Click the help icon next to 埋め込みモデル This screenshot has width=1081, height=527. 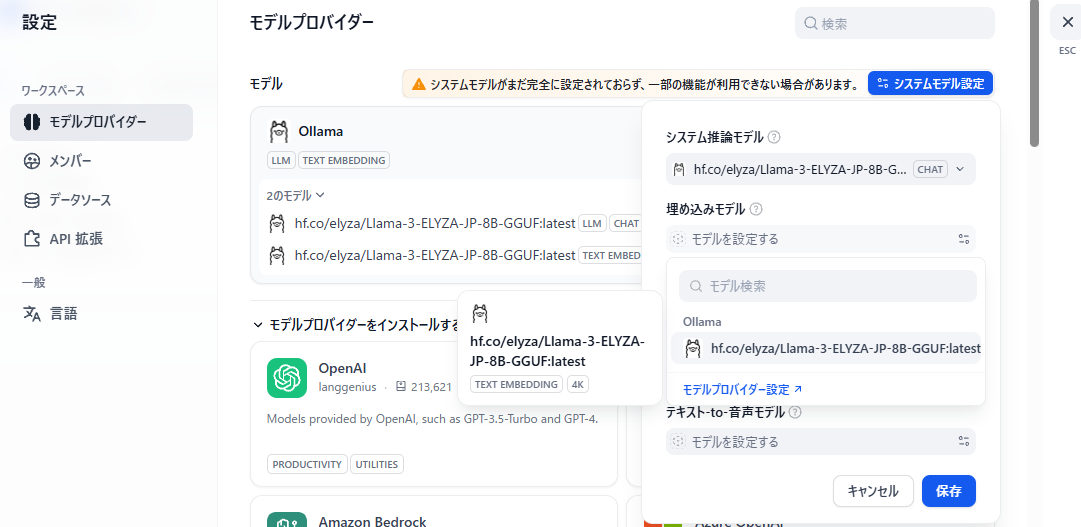(x=756, y=209)
